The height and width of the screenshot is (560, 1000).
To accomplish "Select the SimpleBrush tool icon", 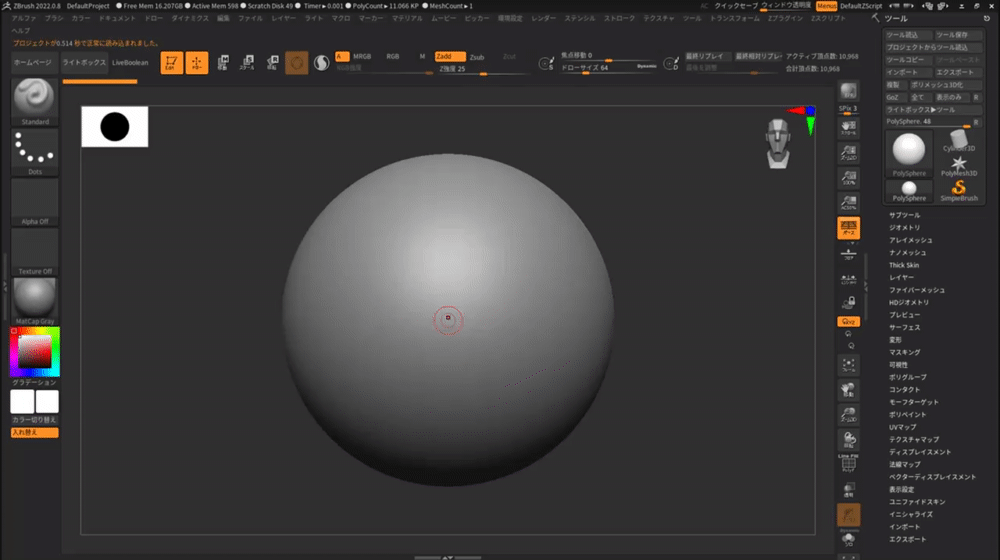I will tap(958, 187).
